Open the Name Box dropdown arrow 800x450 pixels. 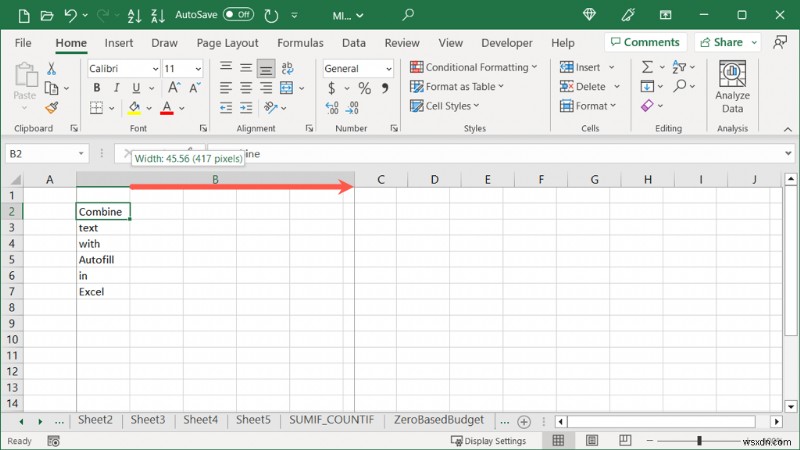click(81, 154)
